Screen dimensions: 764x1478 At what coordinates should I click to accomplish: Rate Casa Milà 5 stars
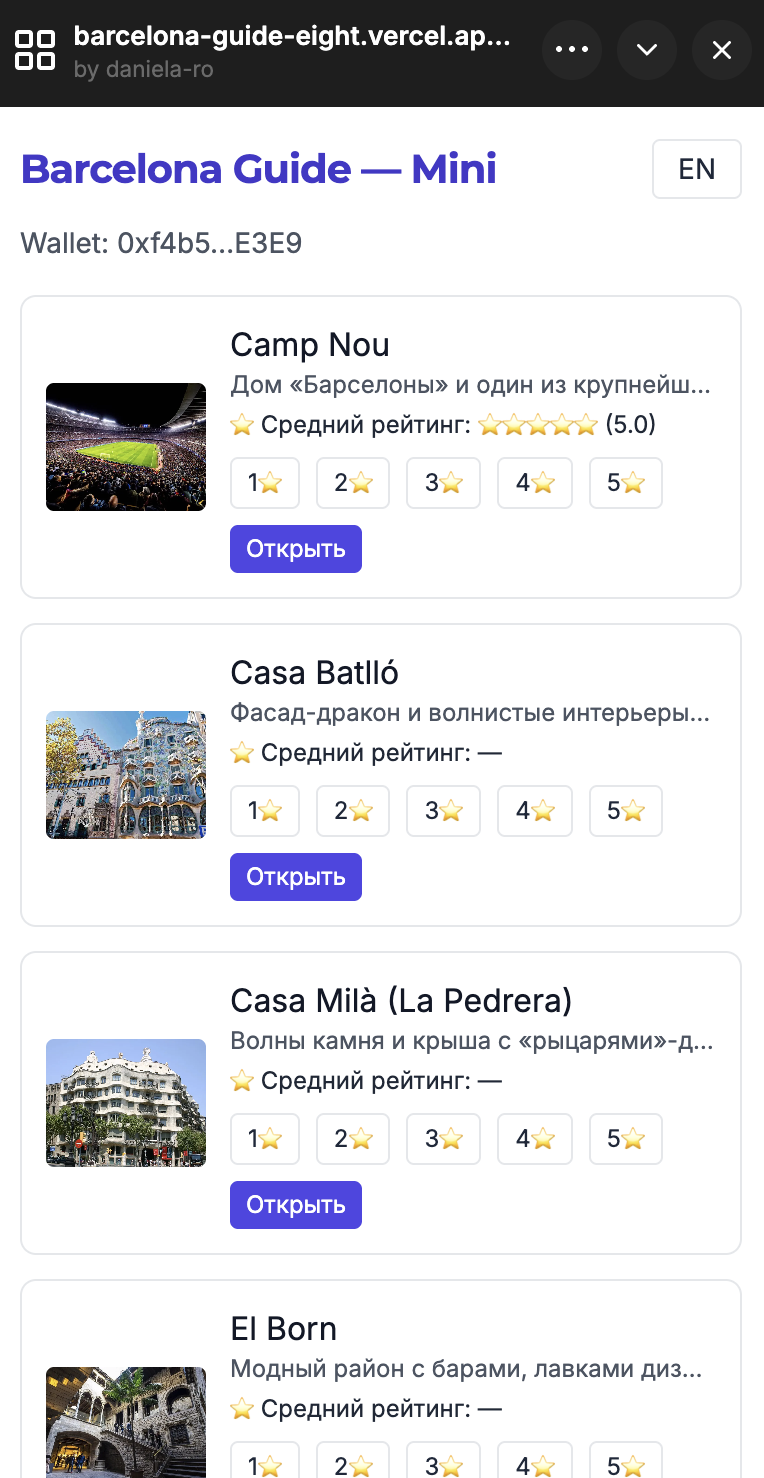pos(626,1139)
